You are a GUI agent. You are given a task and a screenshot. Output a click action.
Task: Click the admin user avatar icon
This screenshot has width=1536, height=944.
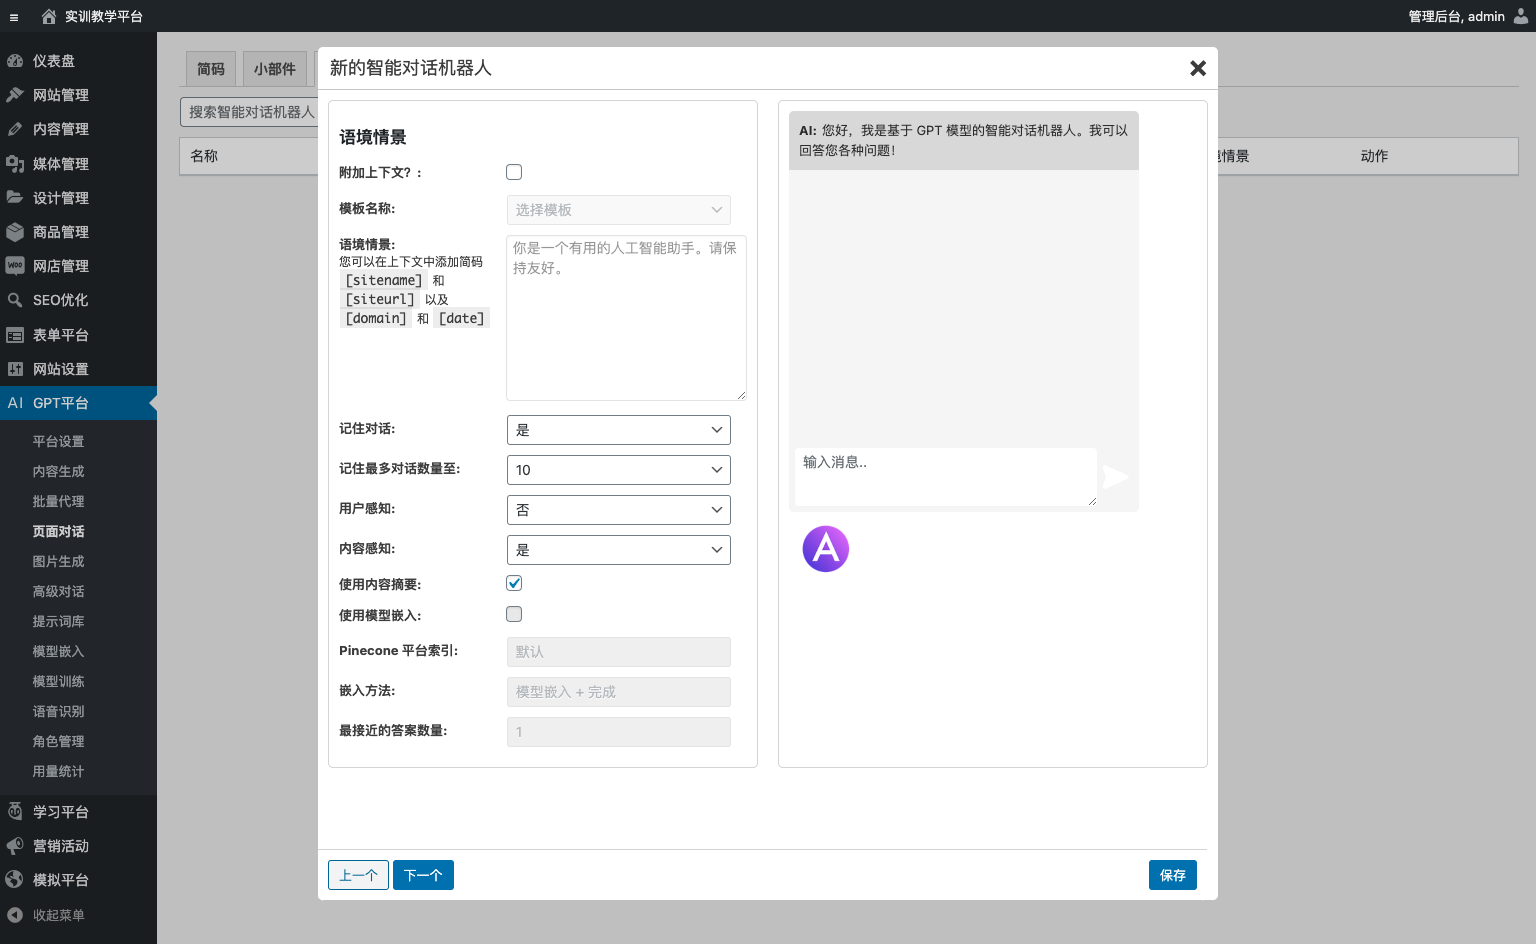(1521, 16)
